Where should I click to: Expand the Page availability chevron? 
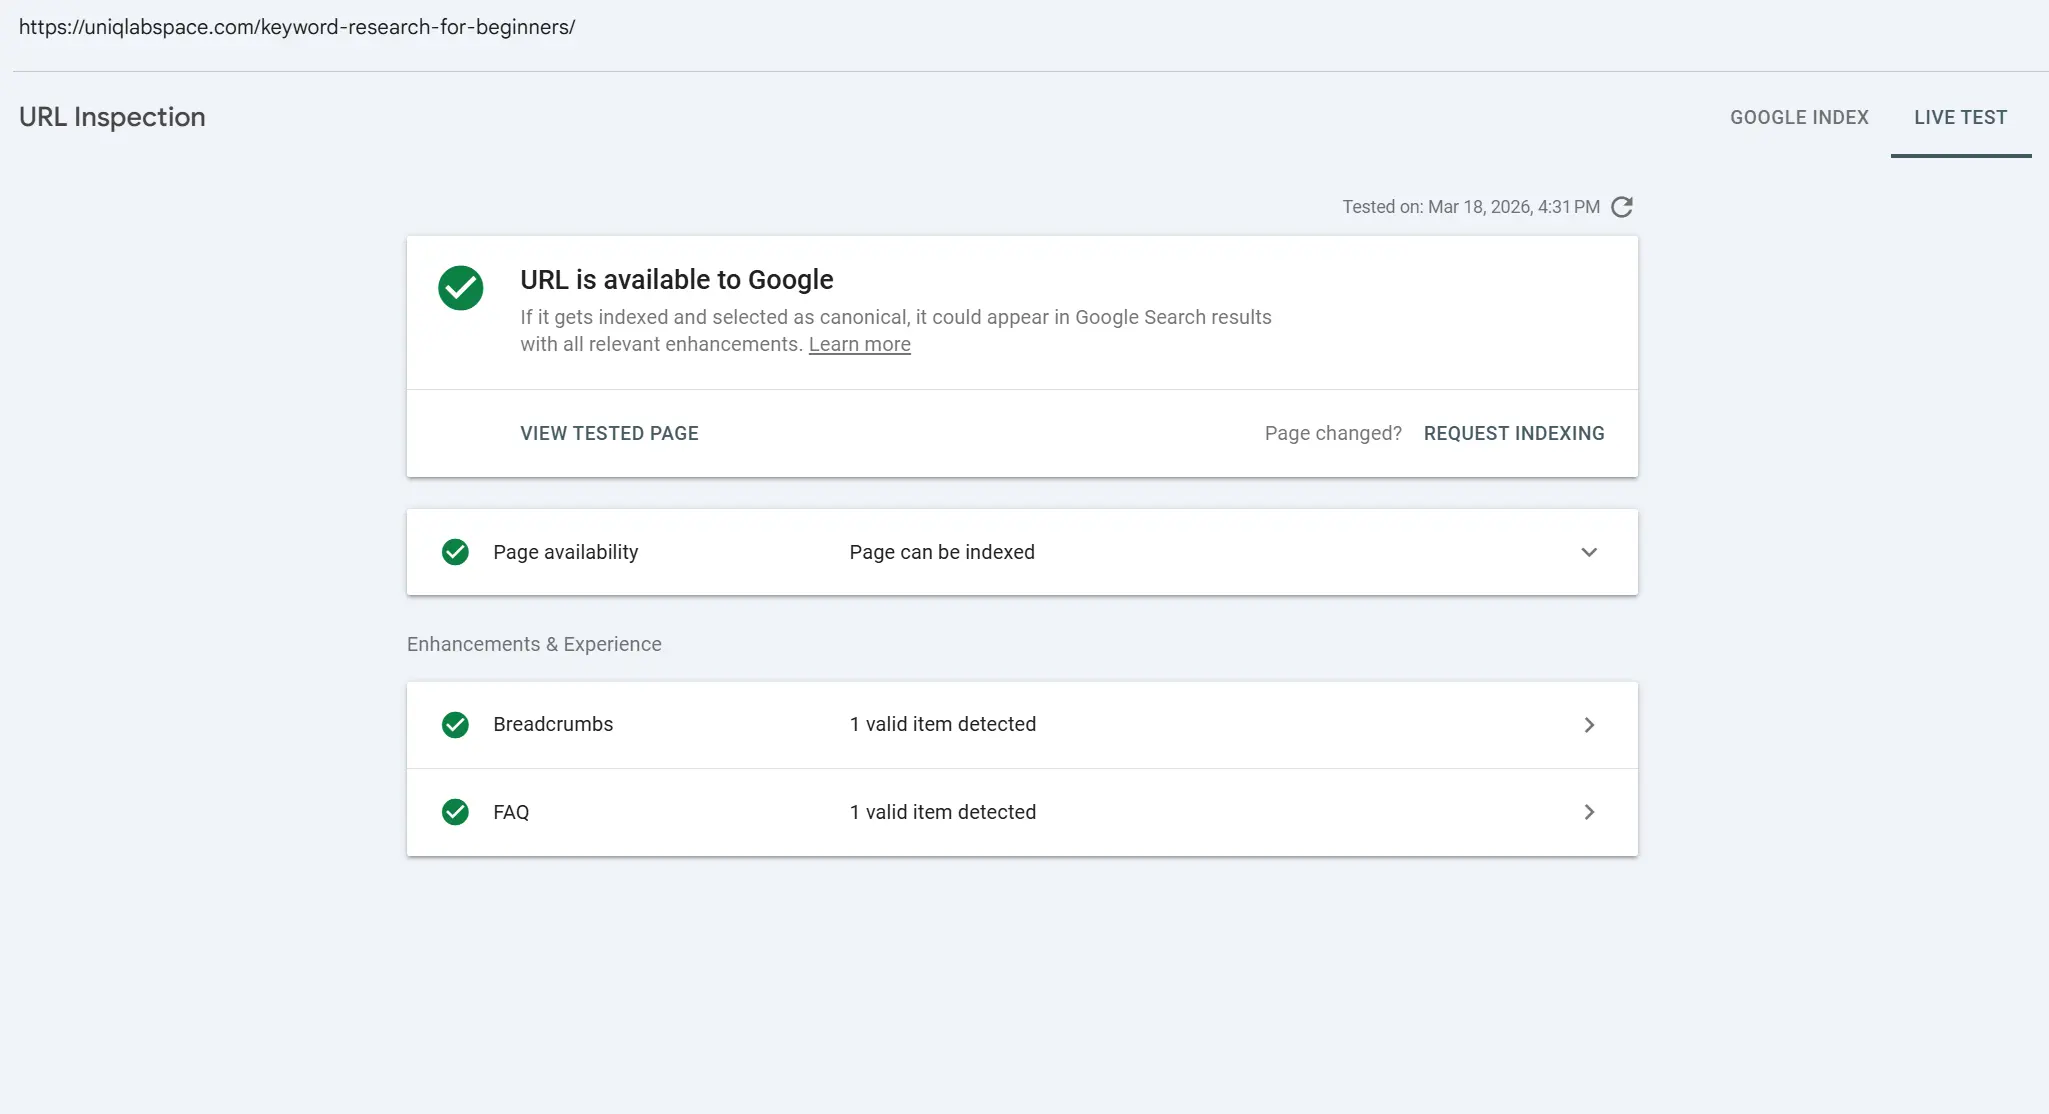[x=1589, y=552]
